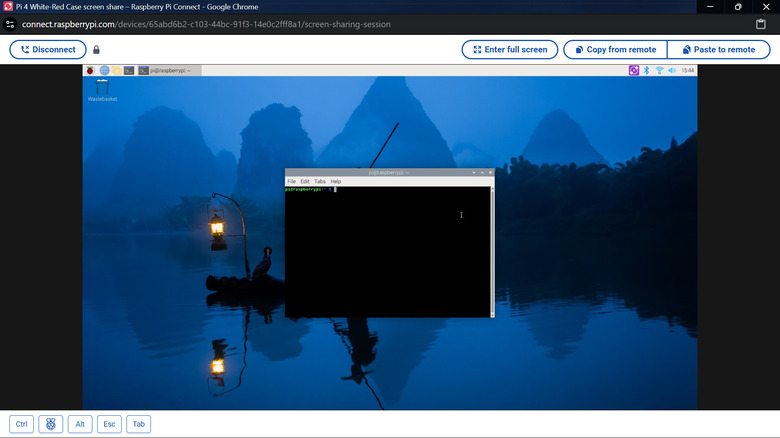Image resolution: width=780 pixels, height=438 pixels.
Task: Click the 15:44 panel clock
Action: click(687, 71)
